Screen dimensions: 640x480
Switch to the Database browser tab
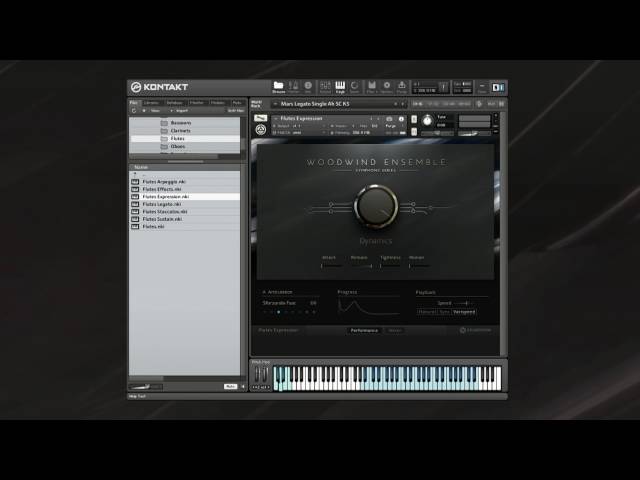pyautogui.click(x=174, y=102)
